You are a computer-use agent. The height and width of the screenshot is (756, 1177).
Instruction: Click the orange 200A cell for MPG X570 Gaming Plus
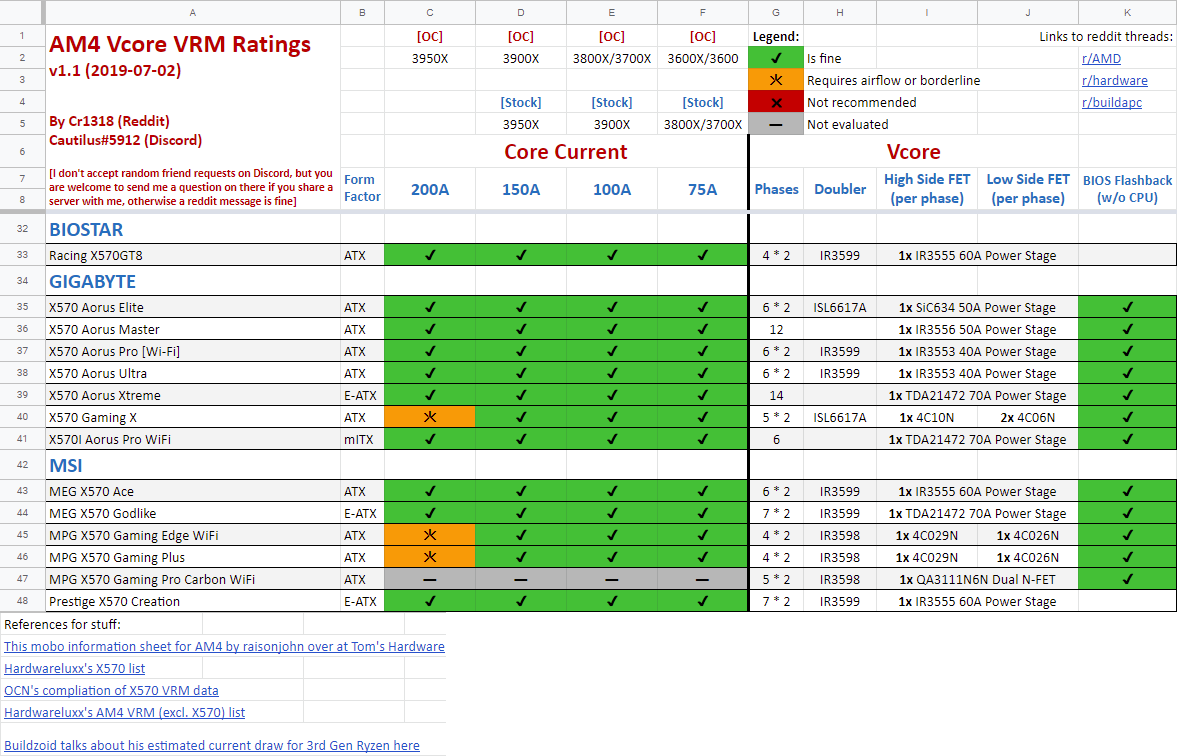point(429,557)
